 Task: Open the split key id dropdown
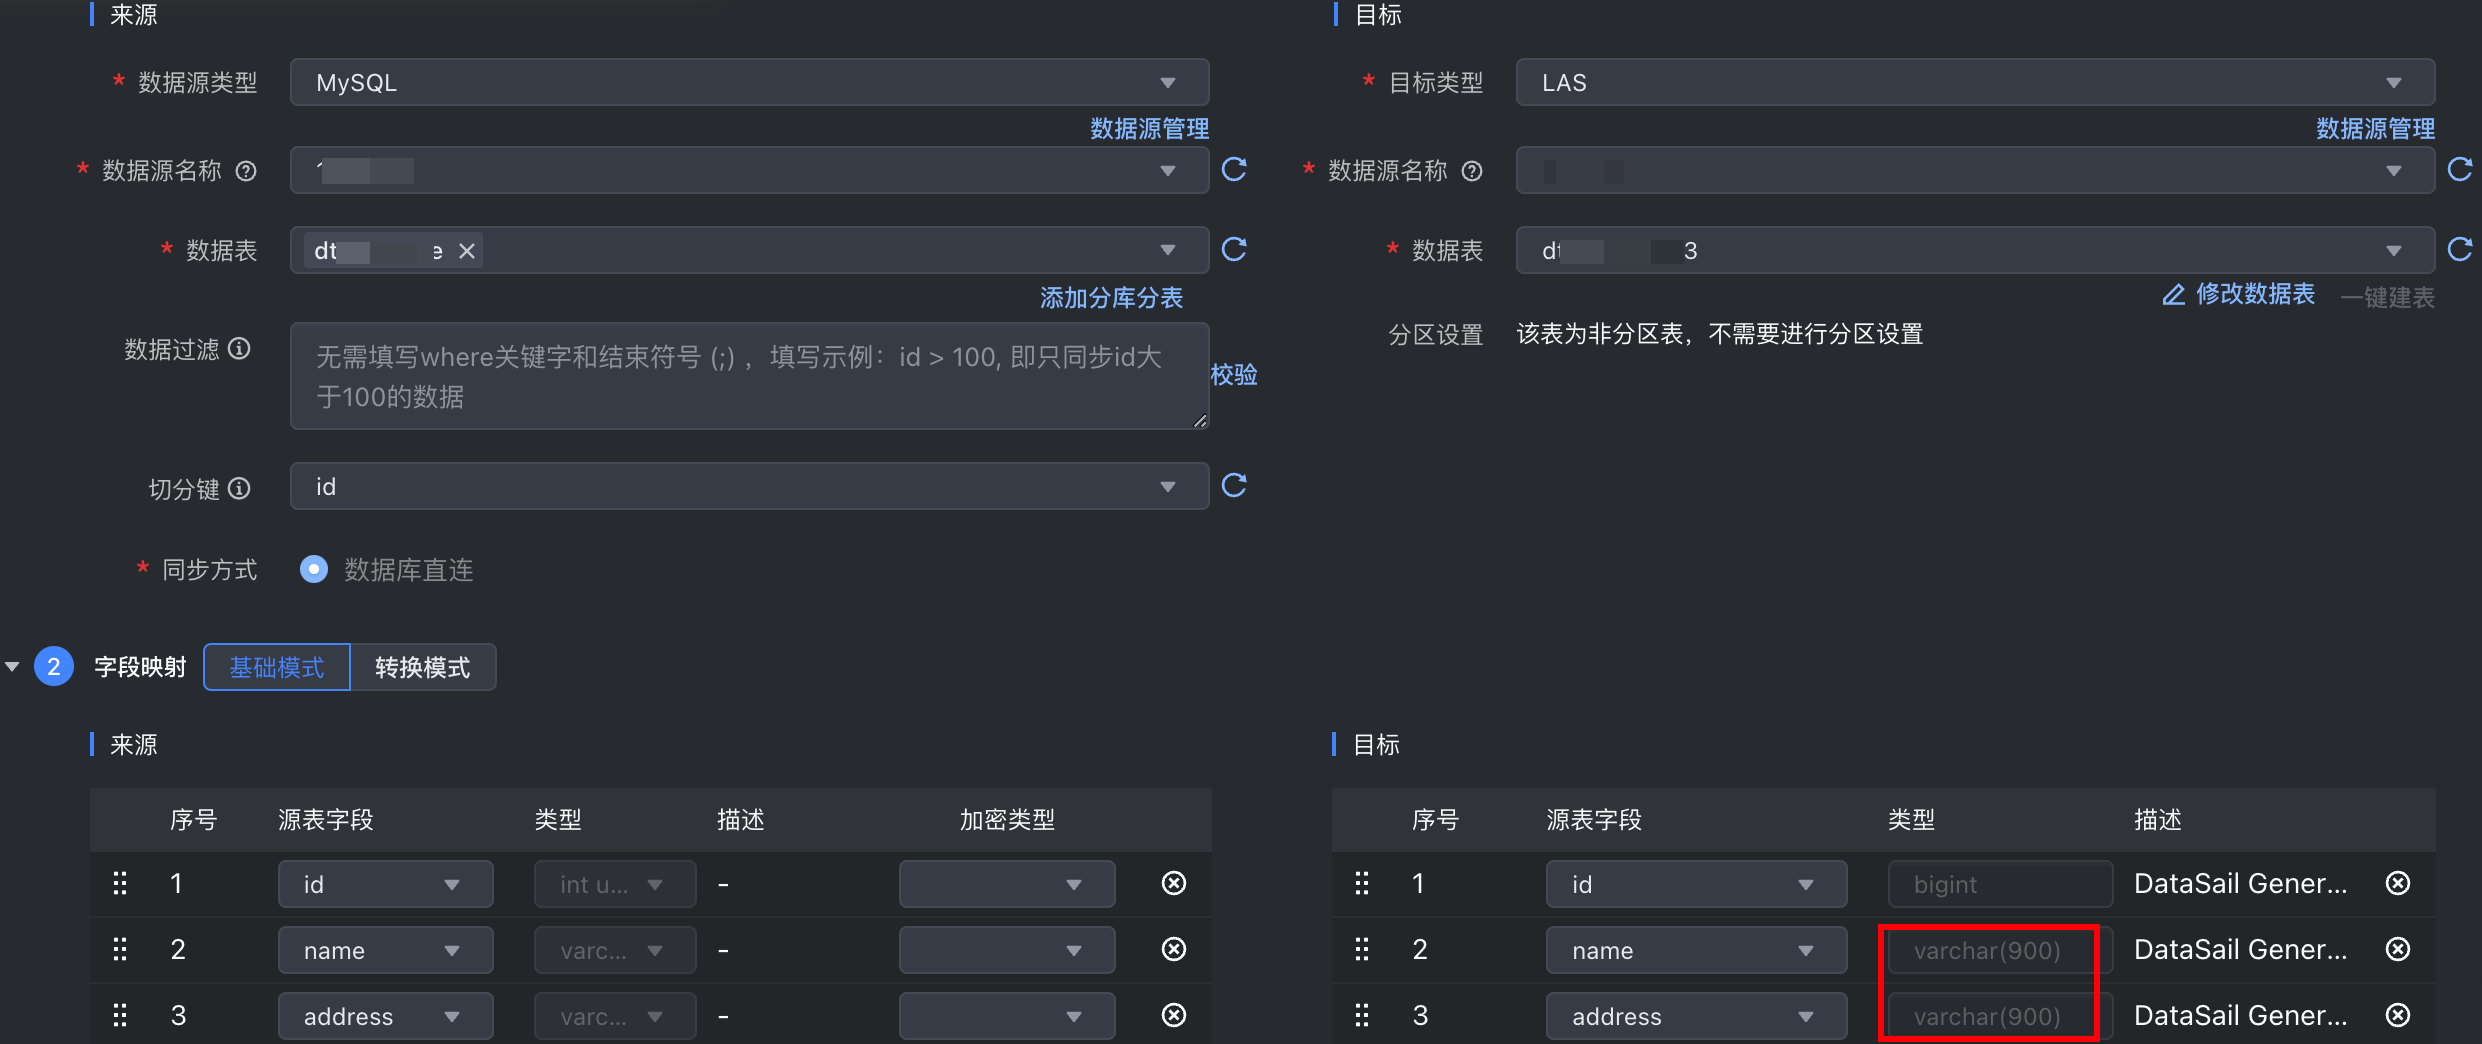(749, 486)
